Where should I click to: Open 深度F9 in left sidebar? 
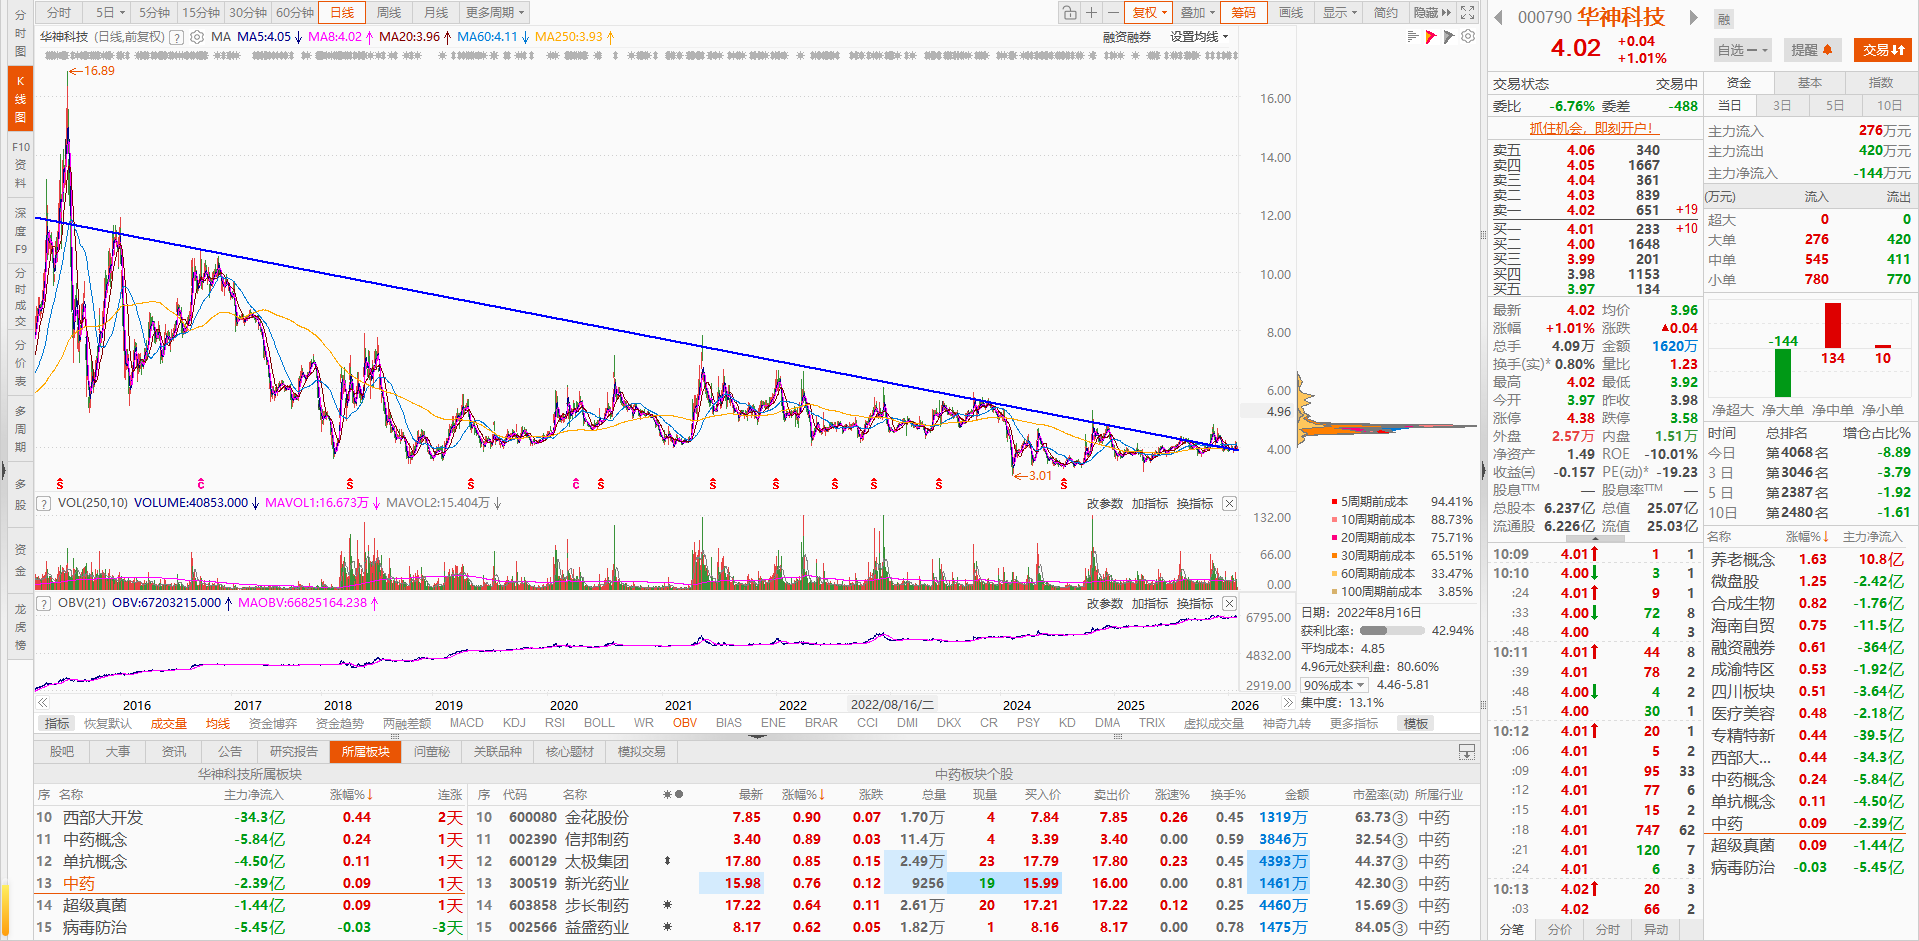click(20, 231)
